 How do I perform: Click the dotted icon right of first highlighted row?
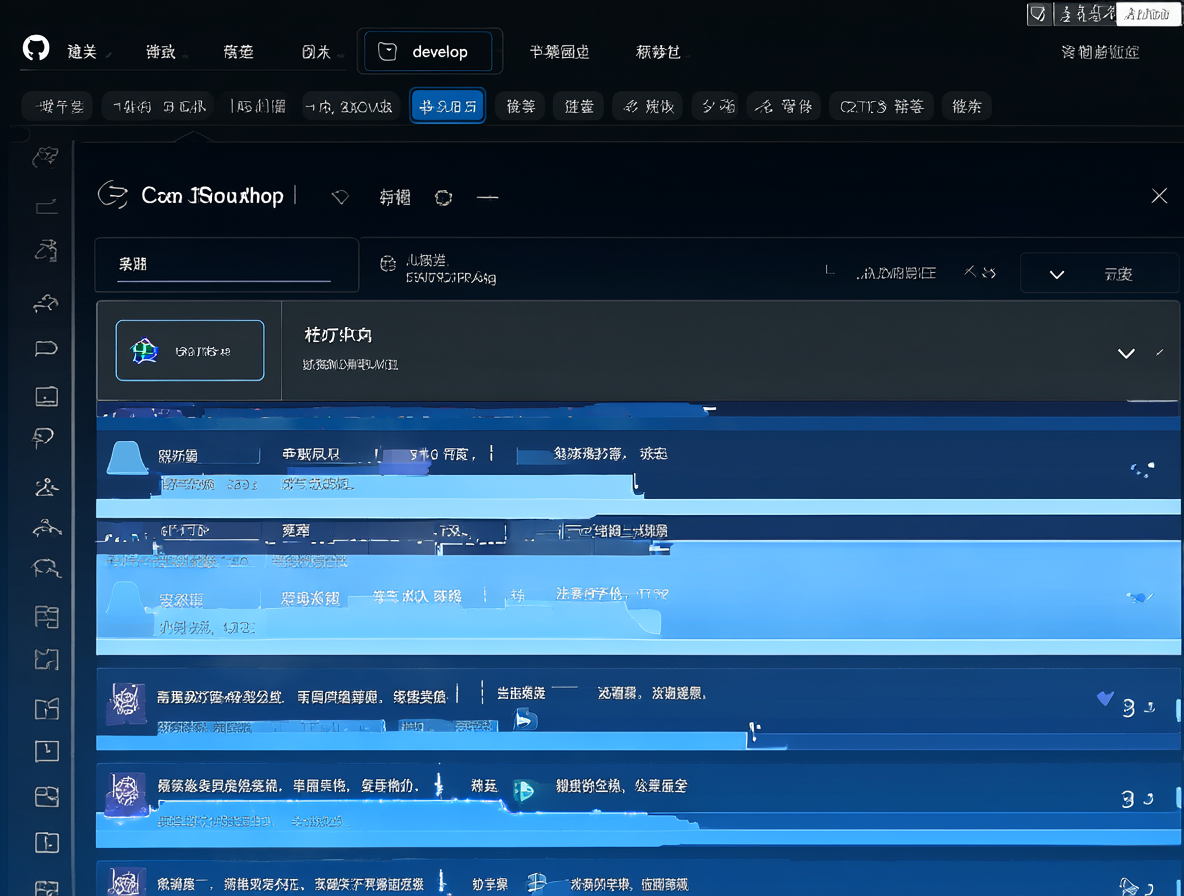[x=1142, y=470]
